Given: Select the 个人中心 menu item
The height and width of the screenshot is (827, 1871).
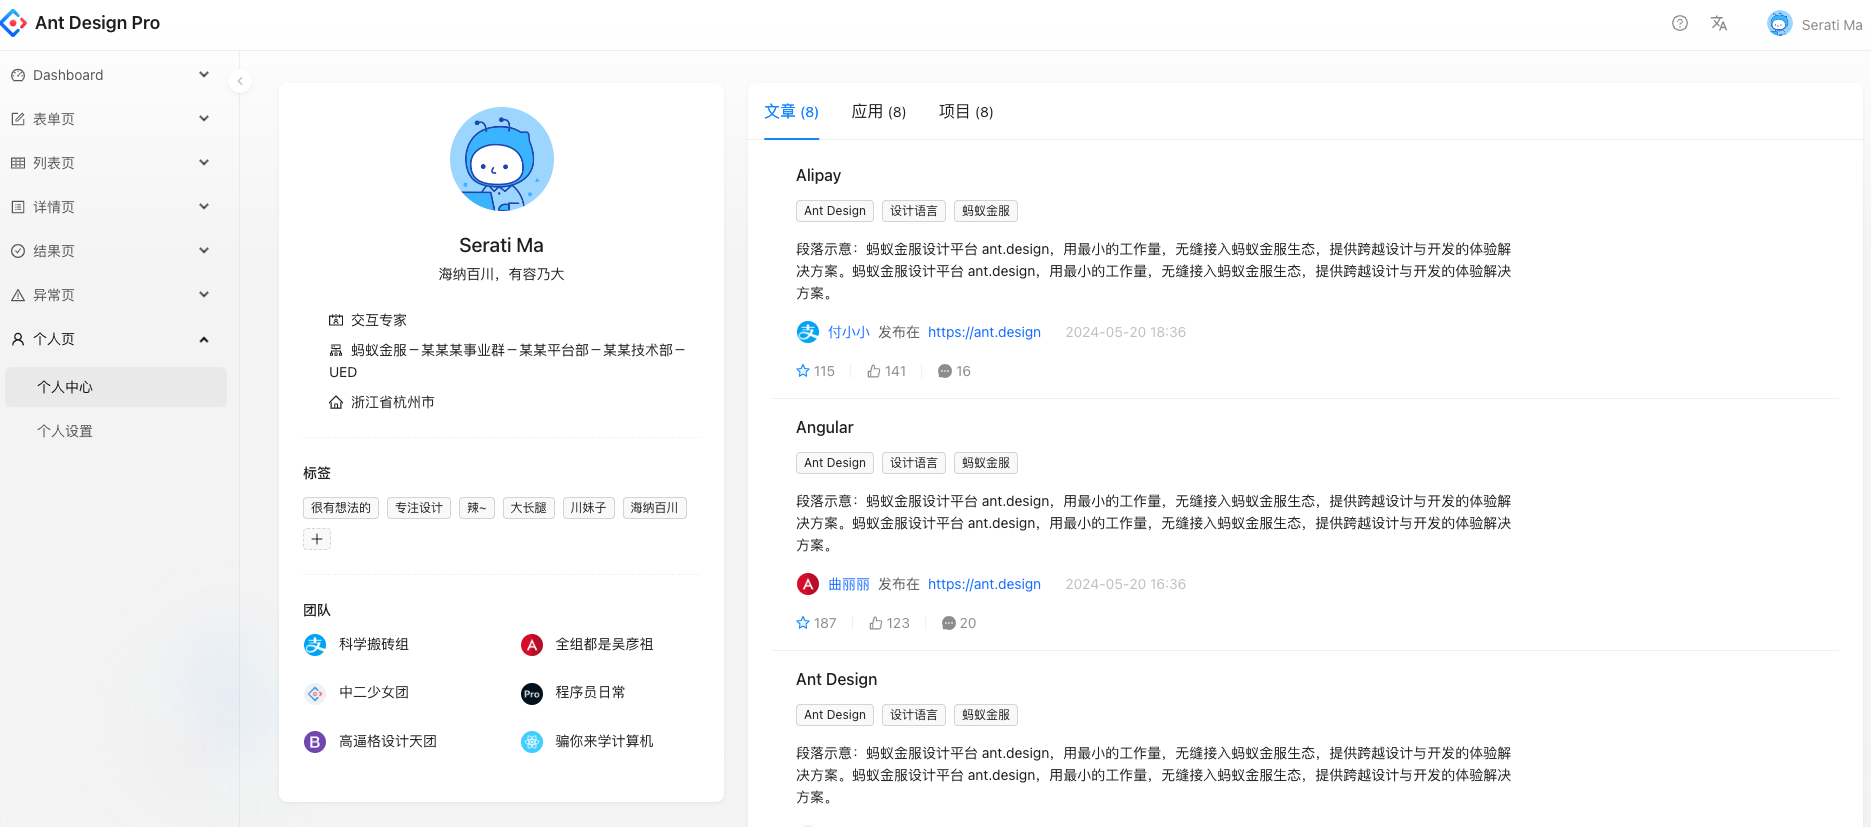Looking at the screenshot, I should pos(116,387).
